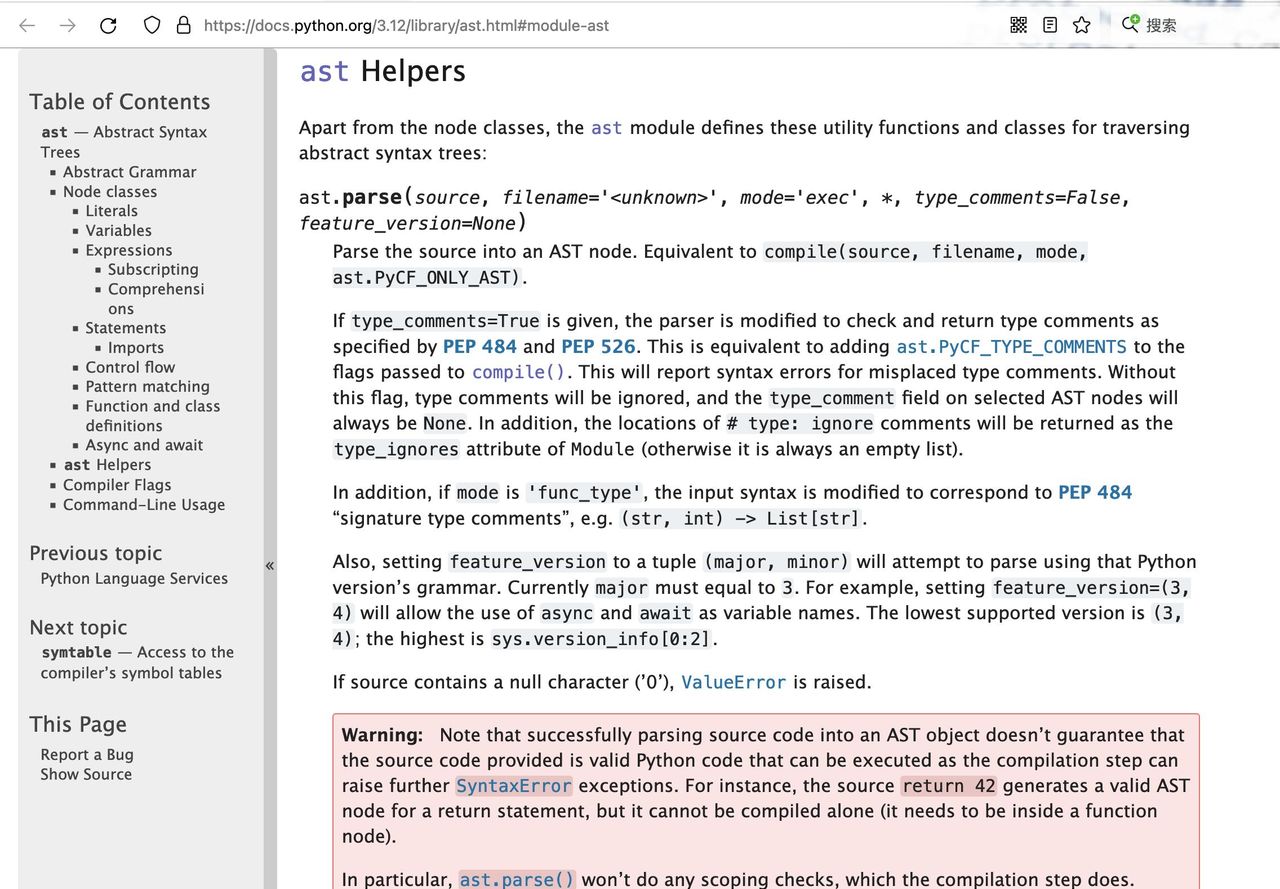Click the browser forward arrow
1280x889 pixels.
(67, 25)
